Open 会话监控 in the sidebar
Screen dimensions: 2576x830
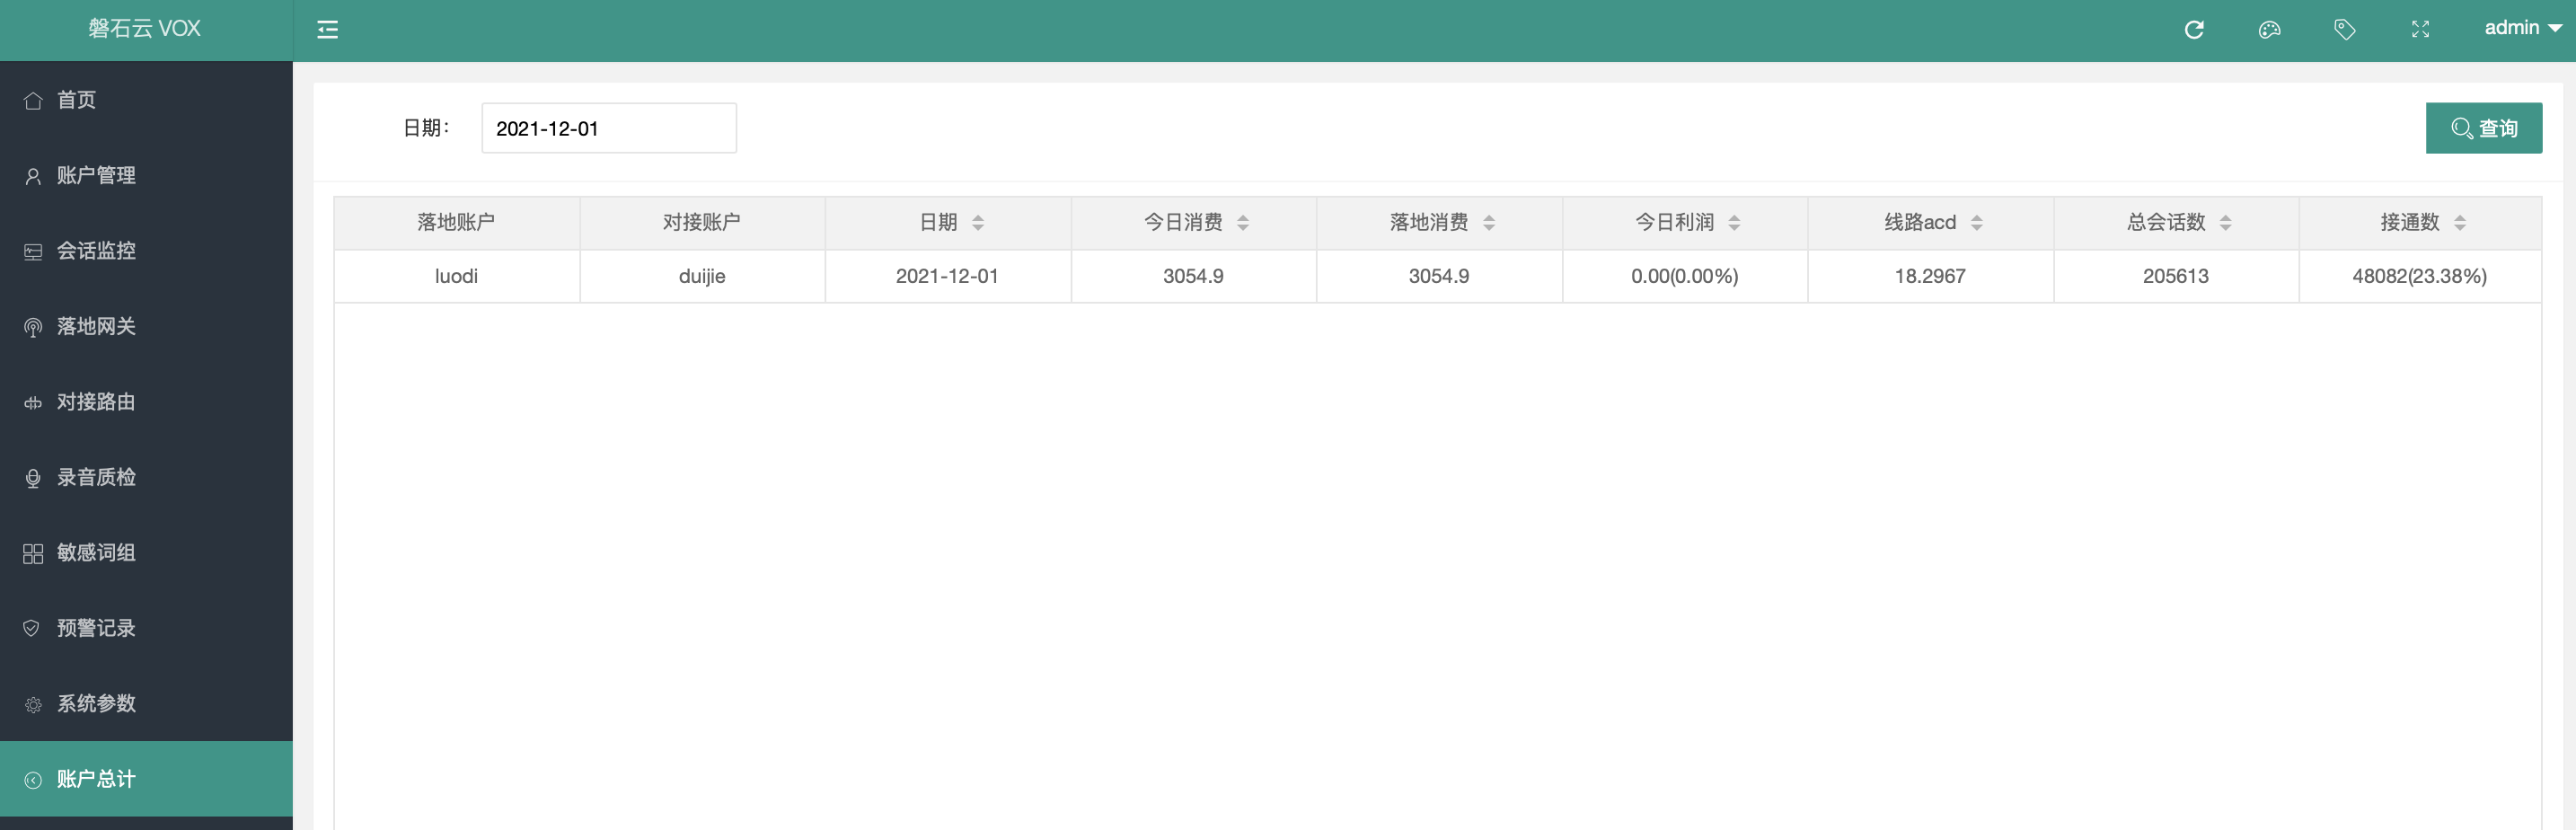tap(146, 250)
